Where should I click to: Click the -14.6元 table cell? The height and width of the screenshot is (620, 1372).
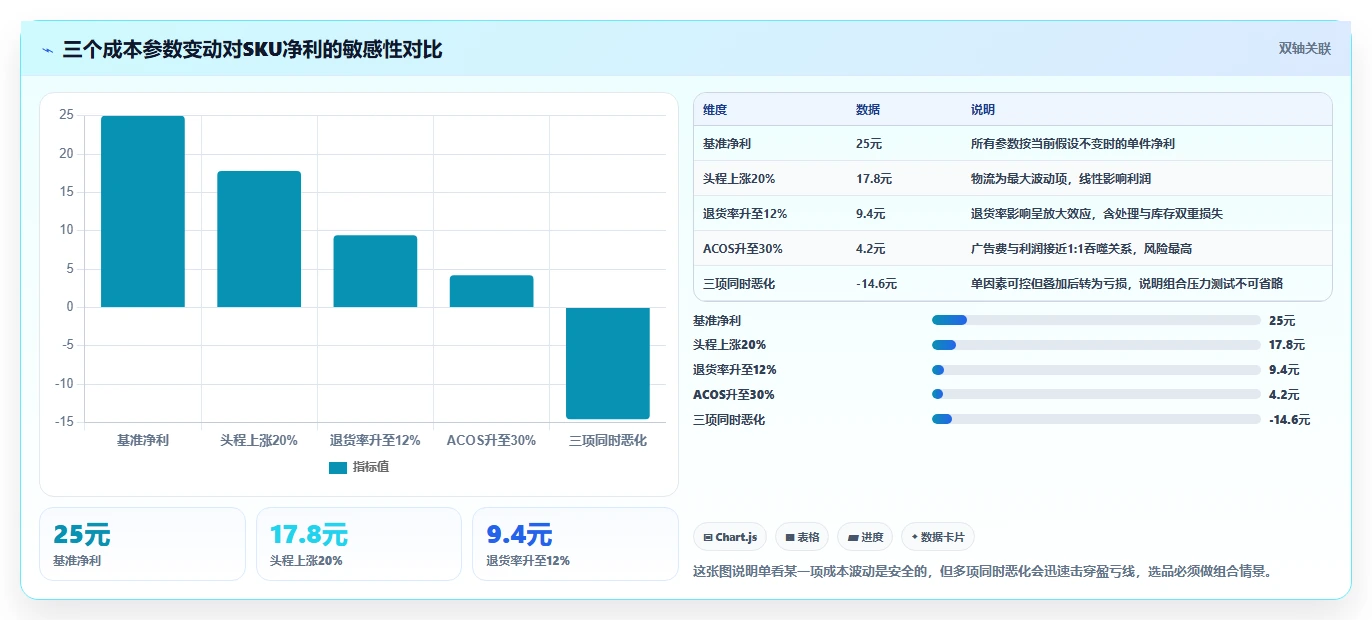[877, 284]
